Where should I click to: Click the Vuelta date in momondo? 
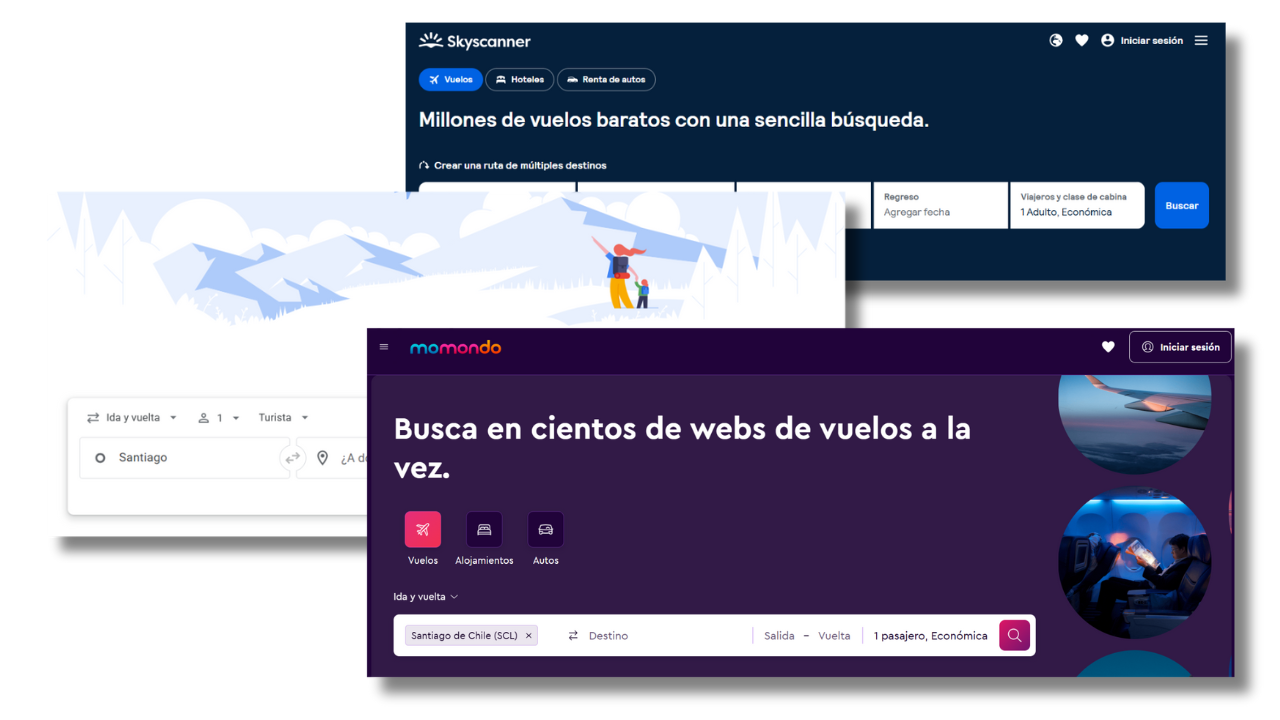[834, 636]
